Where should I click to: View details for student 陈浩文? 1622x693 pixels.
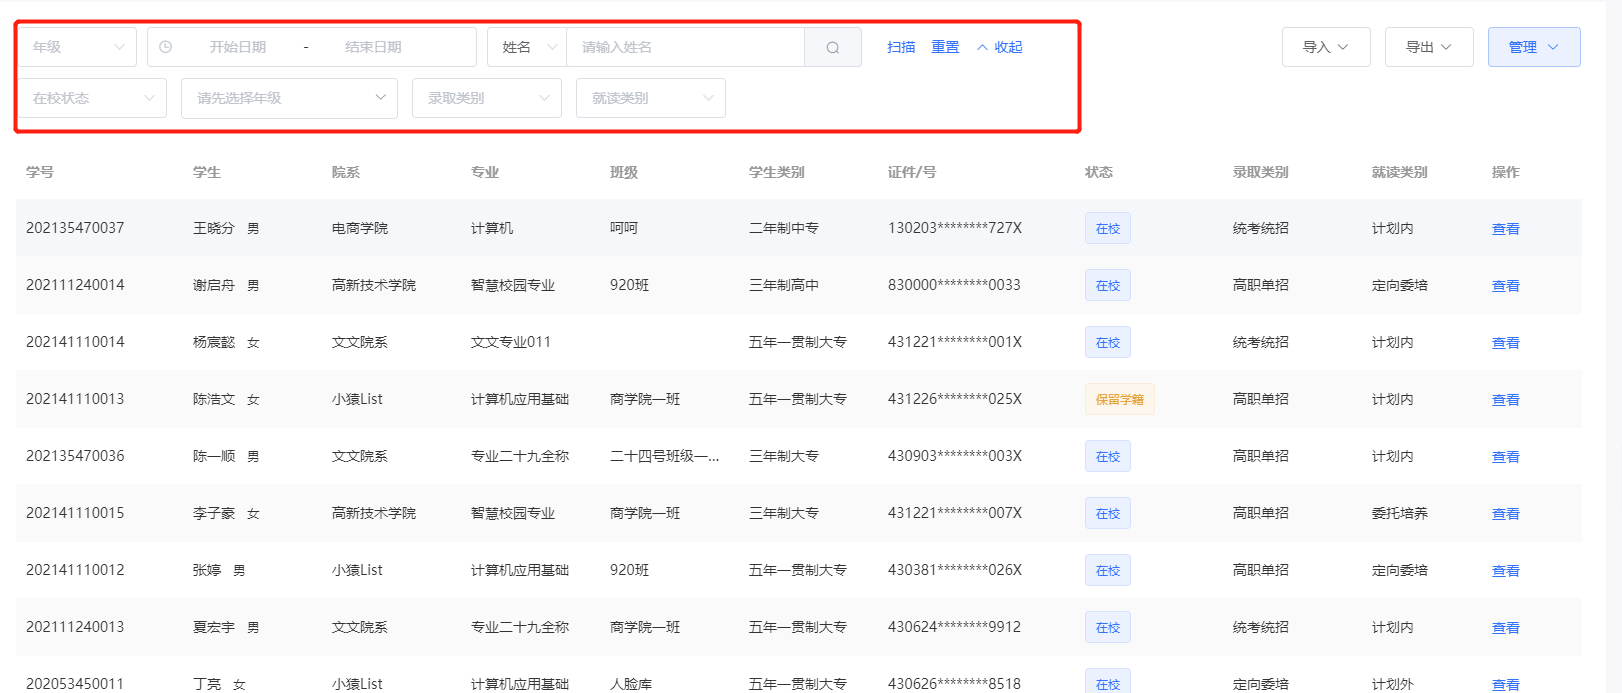click(x=1505, y=400)
